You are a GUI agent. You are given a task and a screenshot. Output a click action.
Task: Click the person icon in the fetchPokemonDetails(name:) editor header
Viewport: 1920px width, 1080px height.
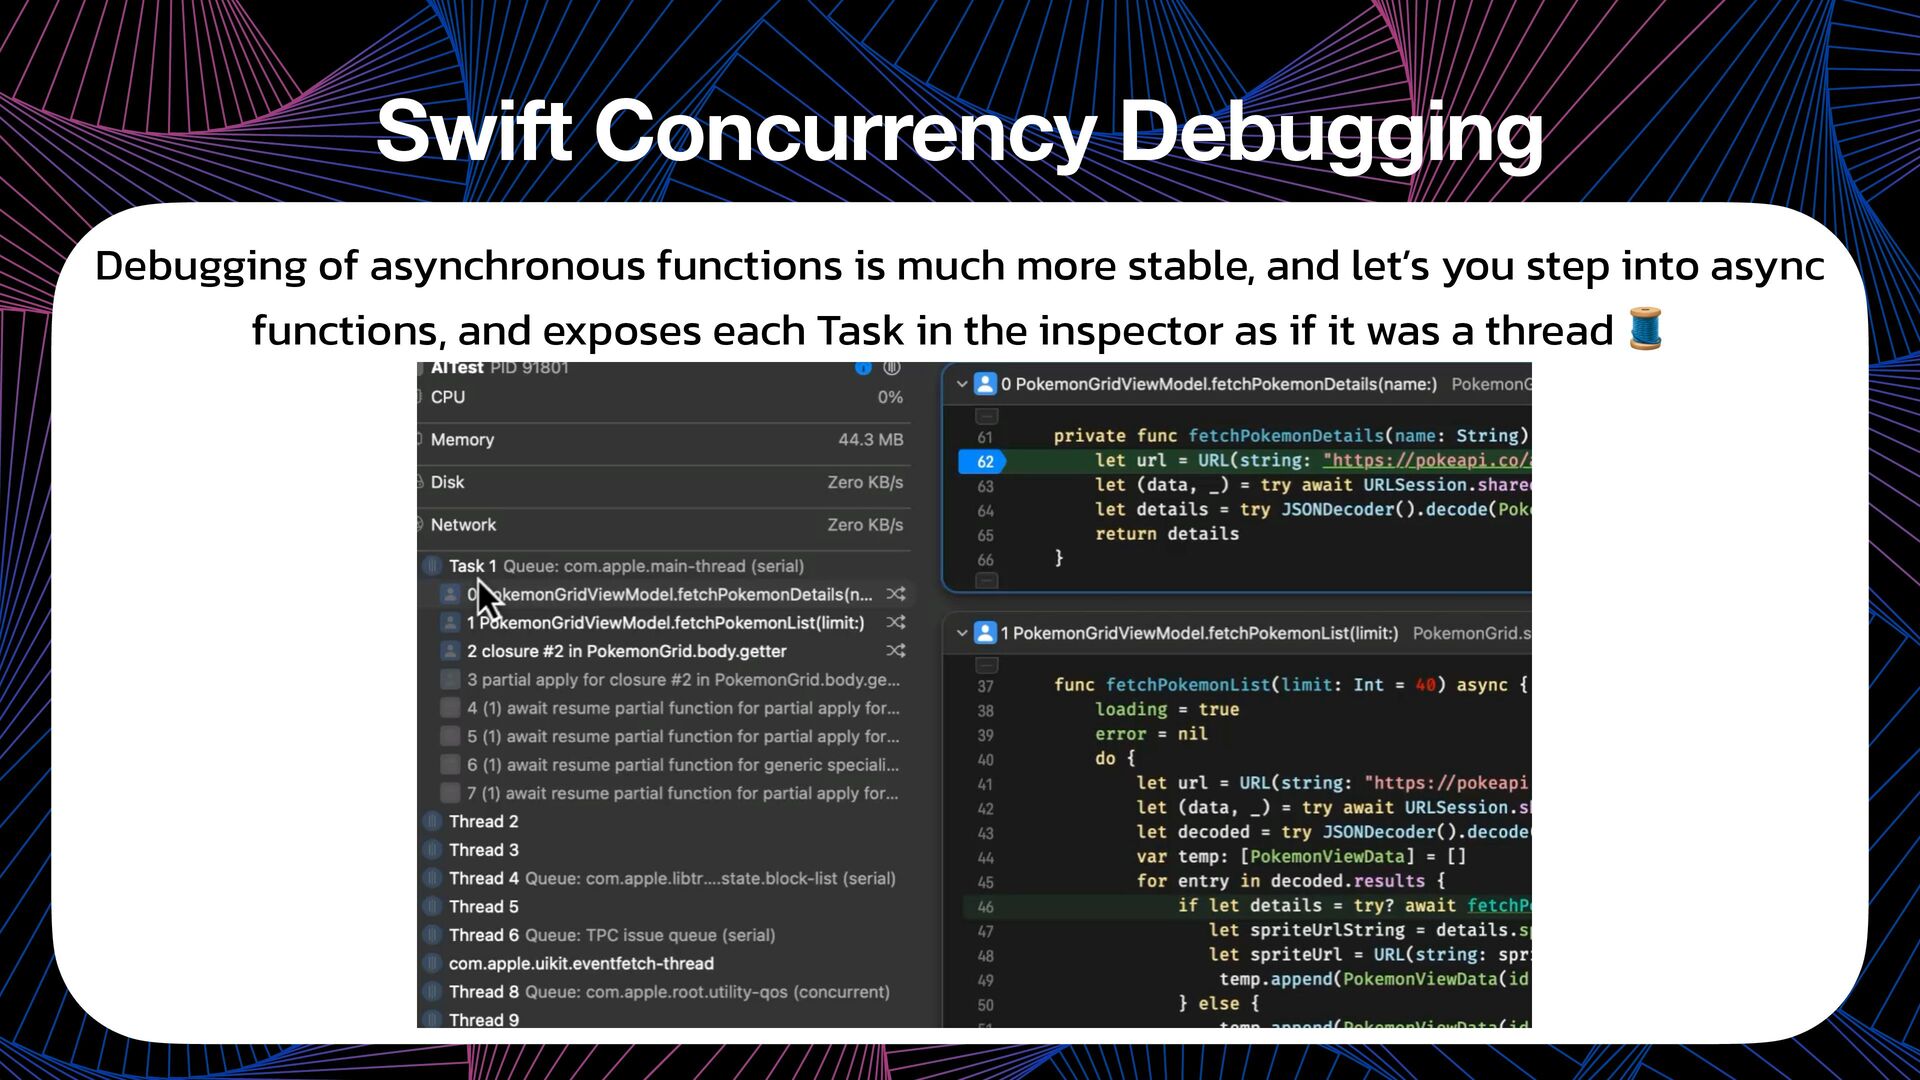[x=985, y=384]
